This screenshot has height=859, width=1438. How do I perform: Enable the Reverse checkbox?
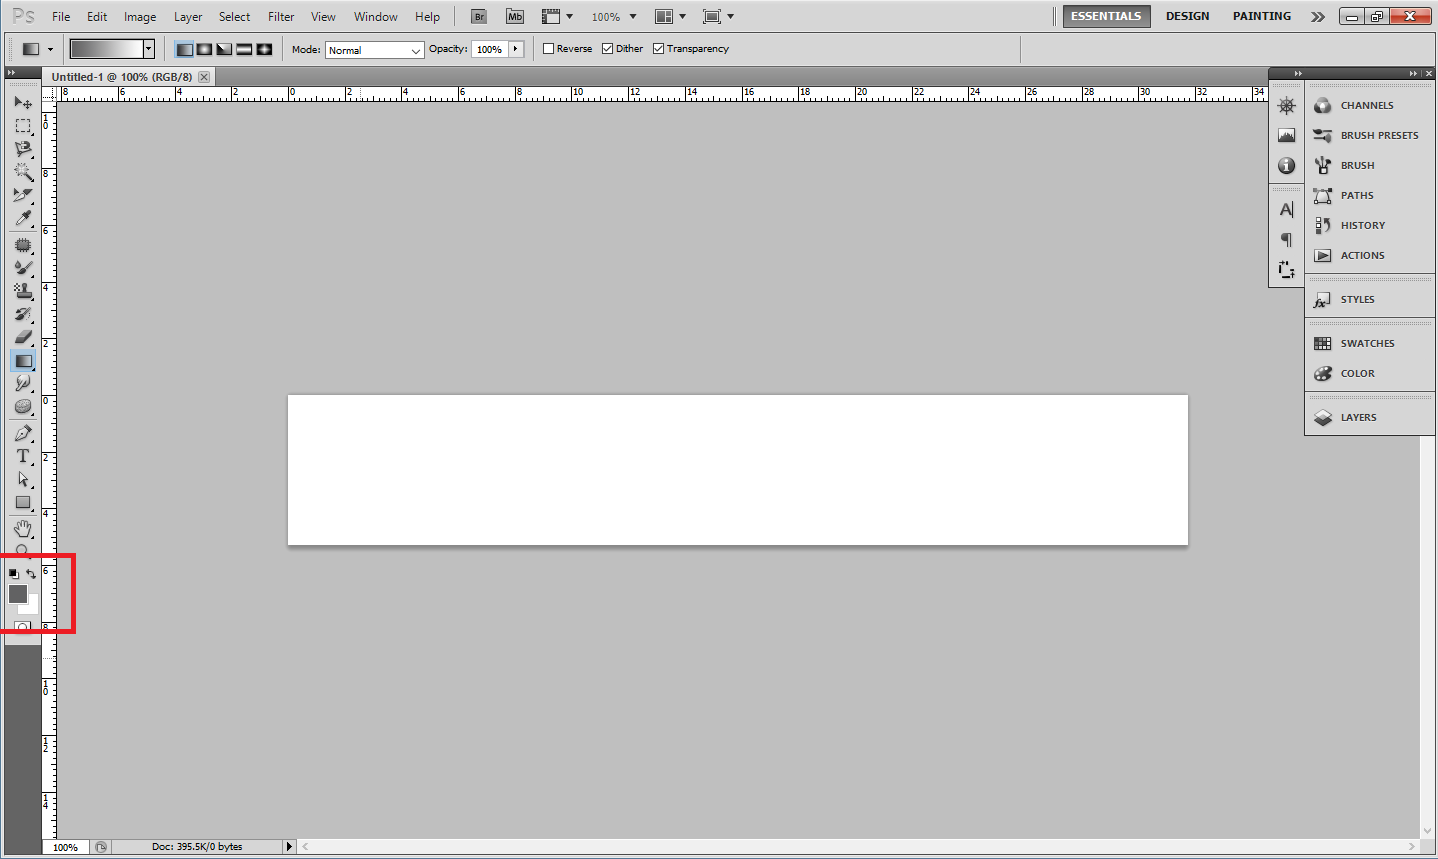548,49
